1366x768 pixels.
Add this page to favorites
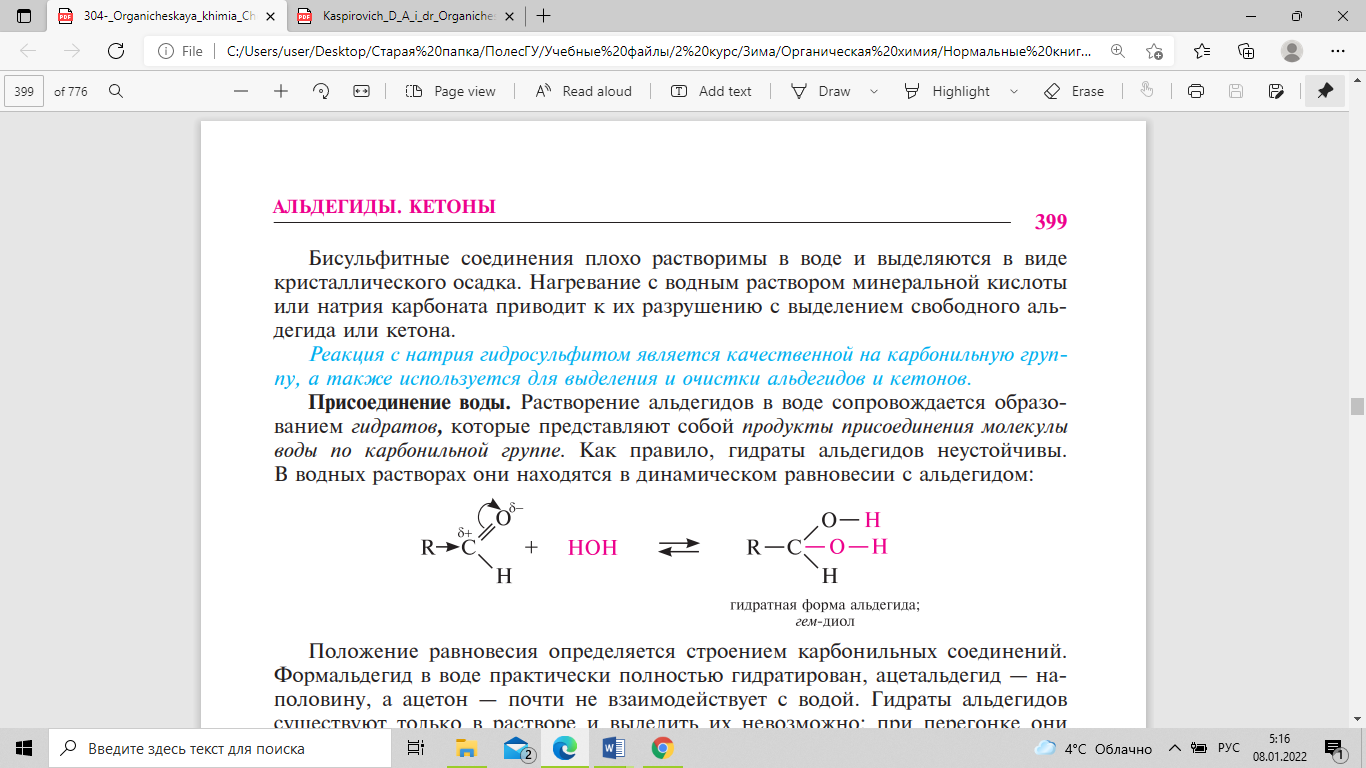point(1155,51)
